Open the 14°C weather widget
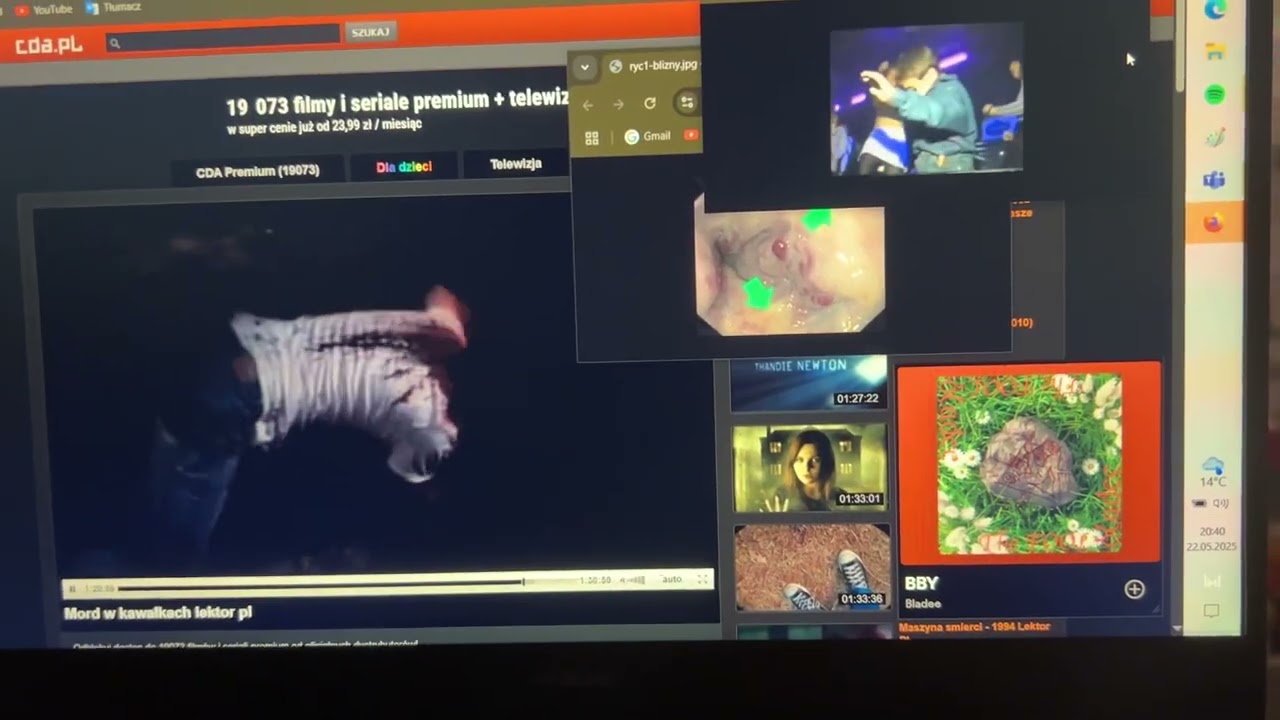This screenshot has width=1280, height=720. tap(1213, 473)
